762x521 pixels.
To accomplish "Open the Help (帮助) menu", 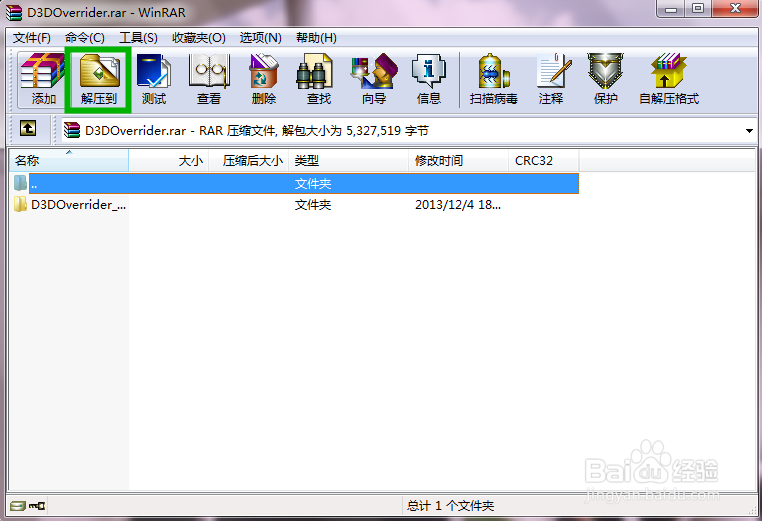I will [x=316, y=38].
